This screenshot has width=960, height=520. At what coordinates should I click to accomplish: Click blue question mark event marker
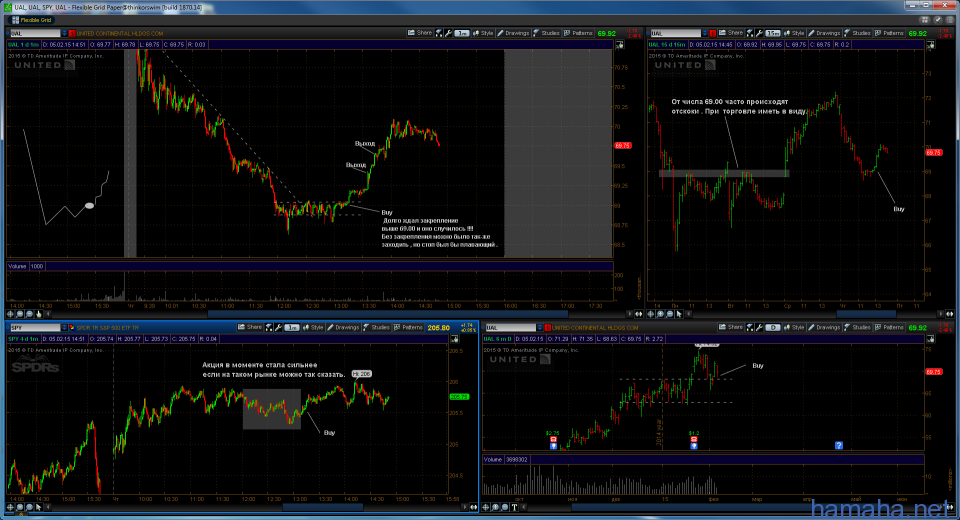tap(839, 445)
